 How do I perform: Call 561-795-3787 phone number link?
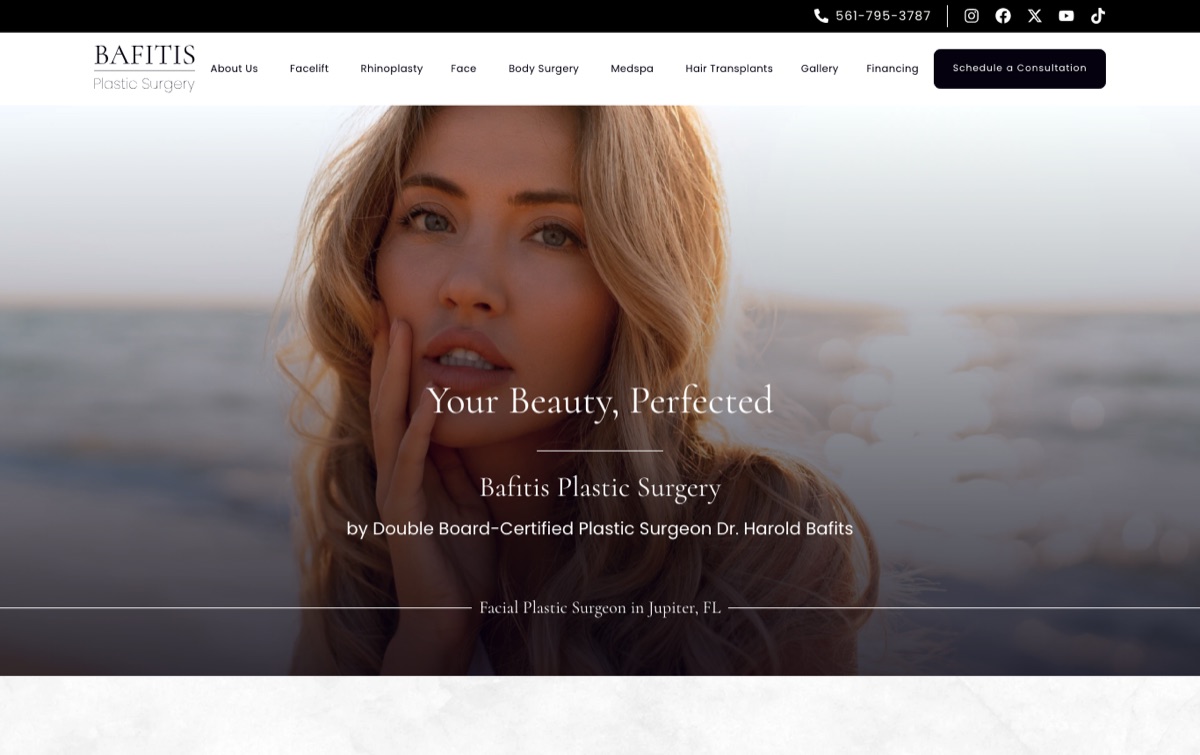883,16
